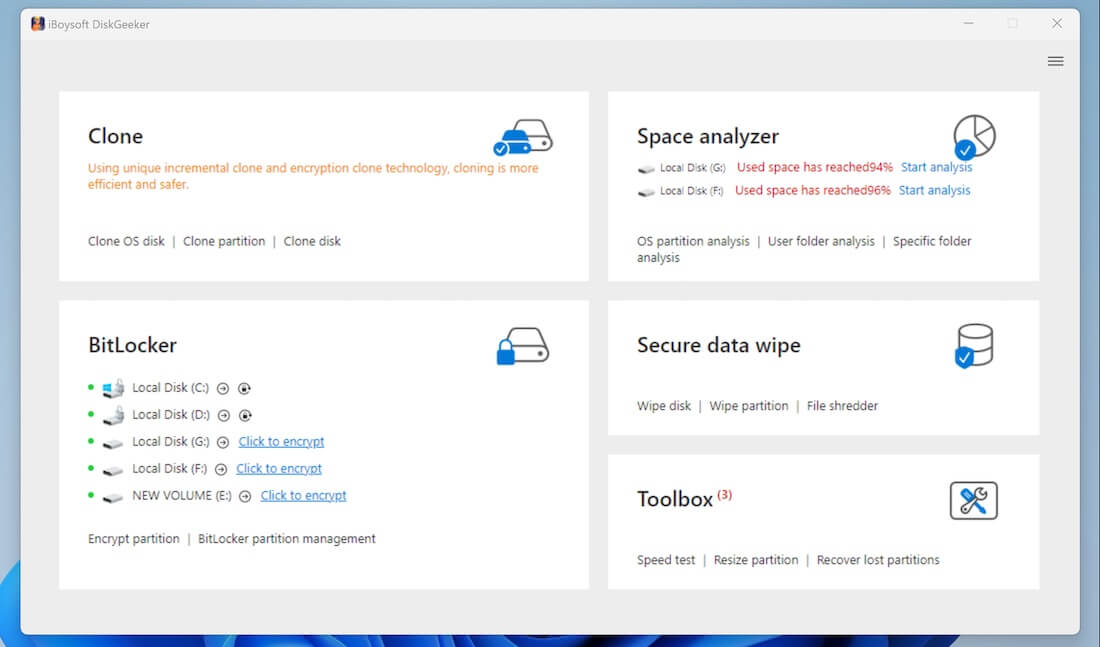Open the Toolbox wrench icon
Screen dimensions: 1100x647
973,500
